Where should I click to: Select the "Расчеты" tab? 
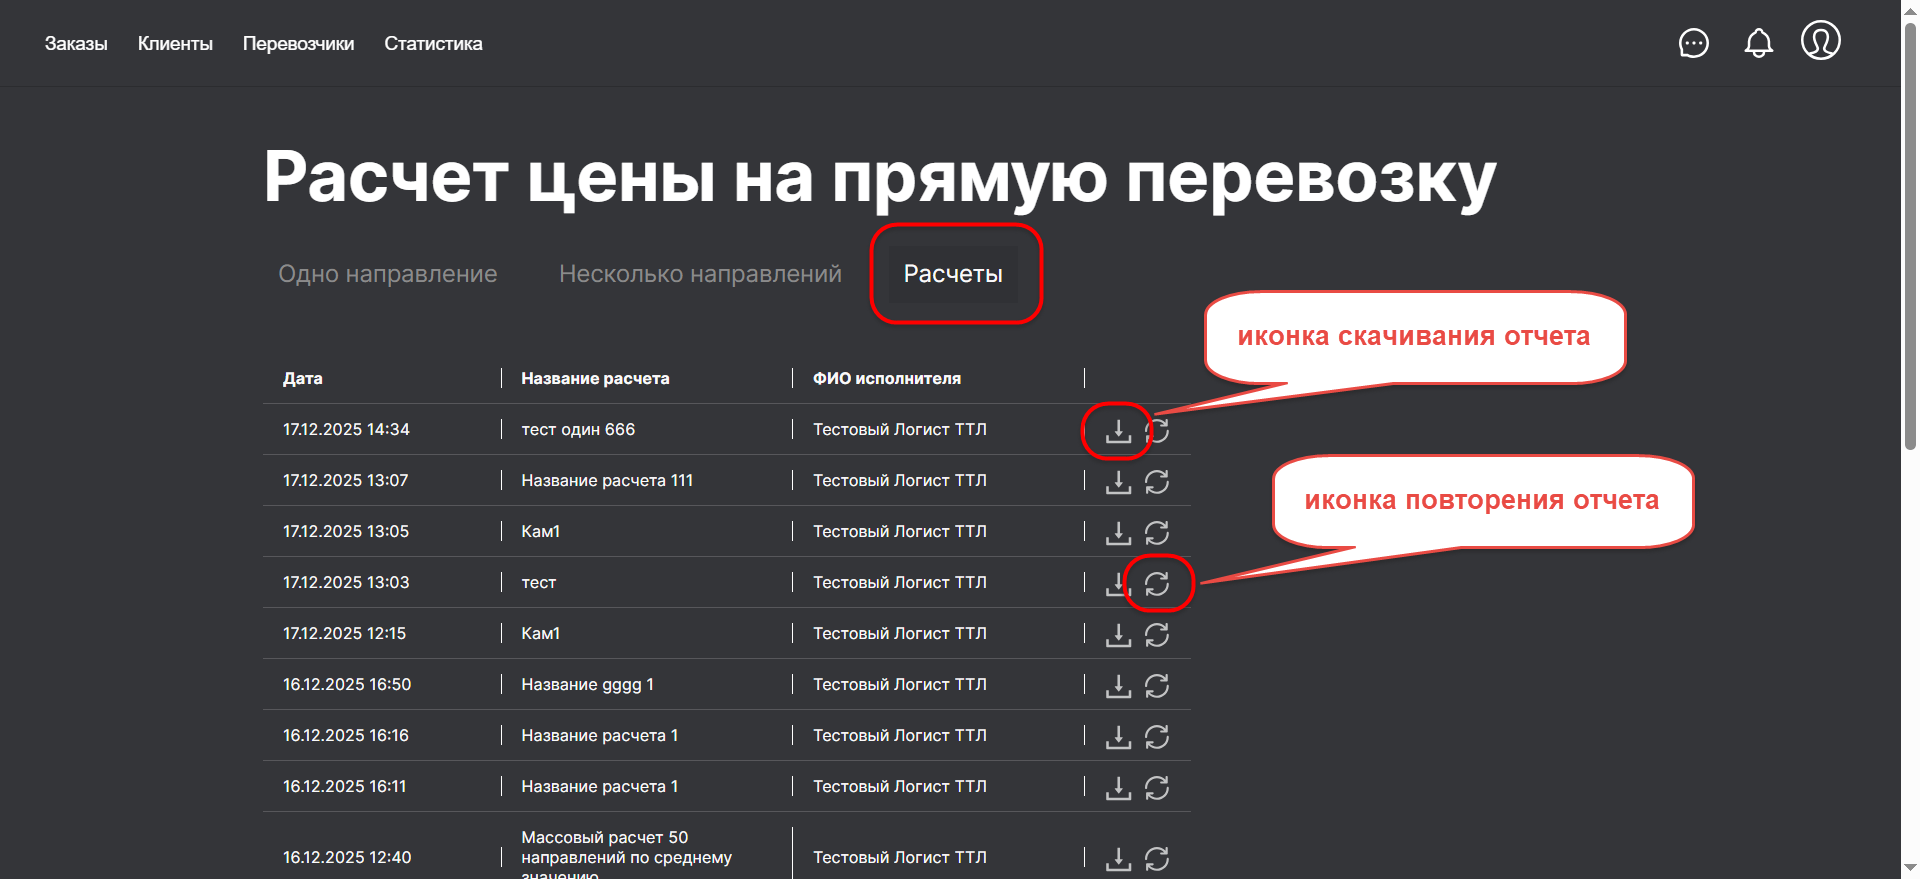953,274
